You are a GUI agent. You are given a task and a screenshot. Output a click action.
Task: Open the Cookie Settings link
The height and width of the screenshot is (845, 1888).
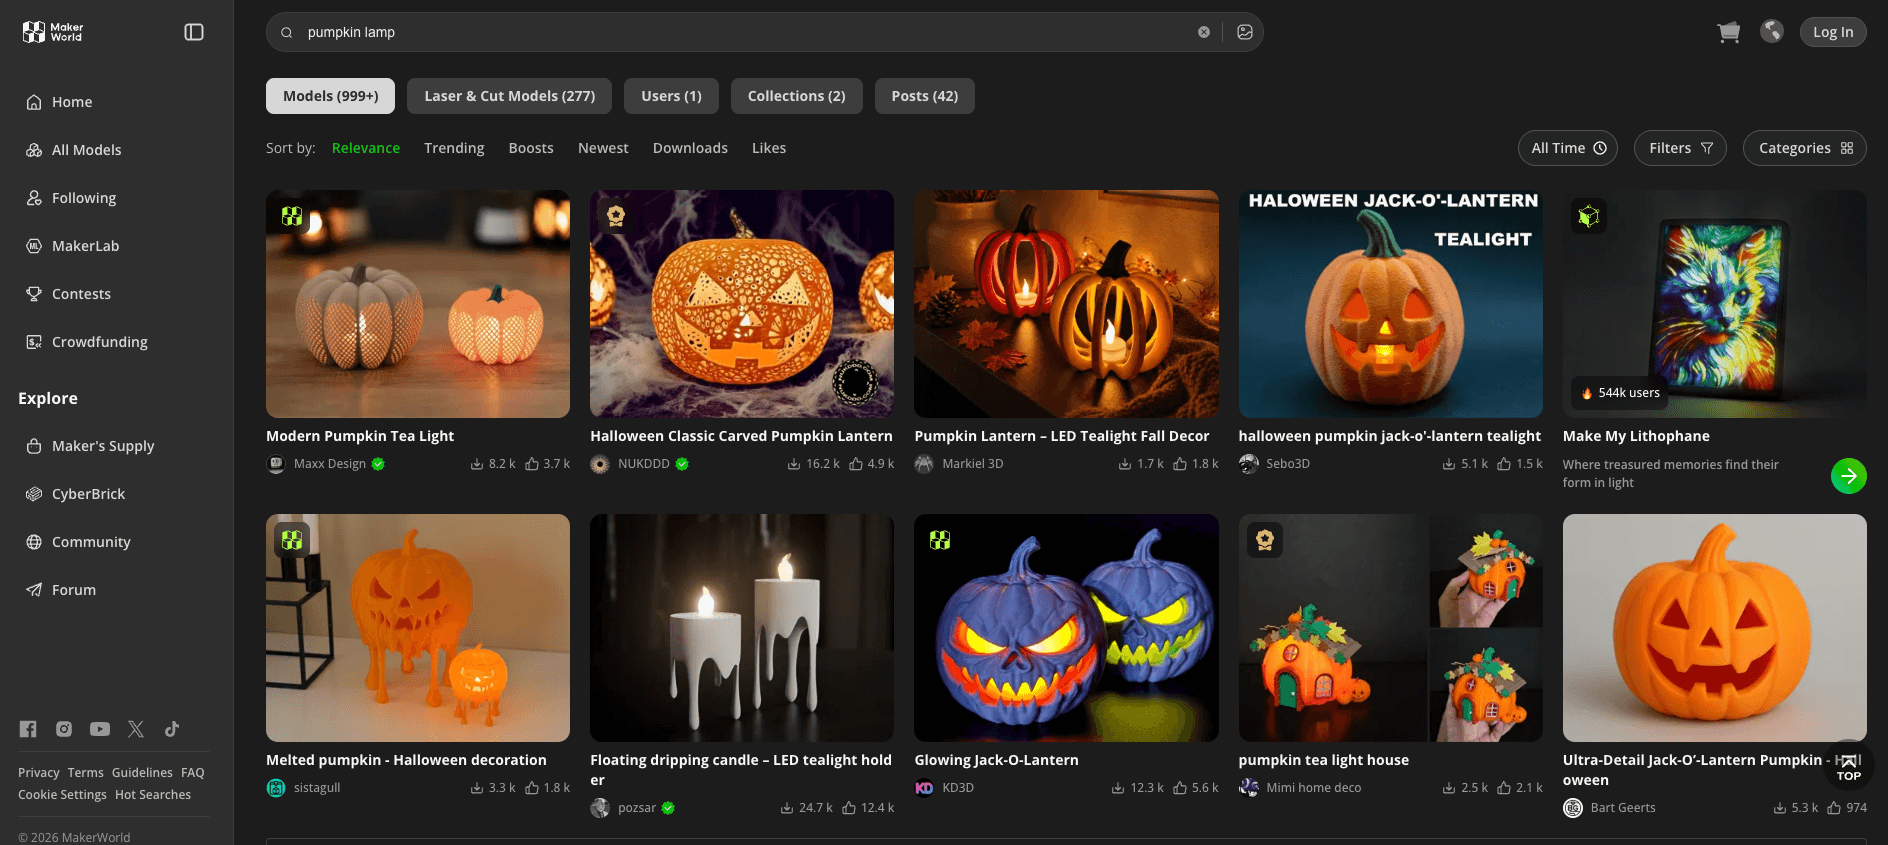pyautogui.click(x=62, y=795)
